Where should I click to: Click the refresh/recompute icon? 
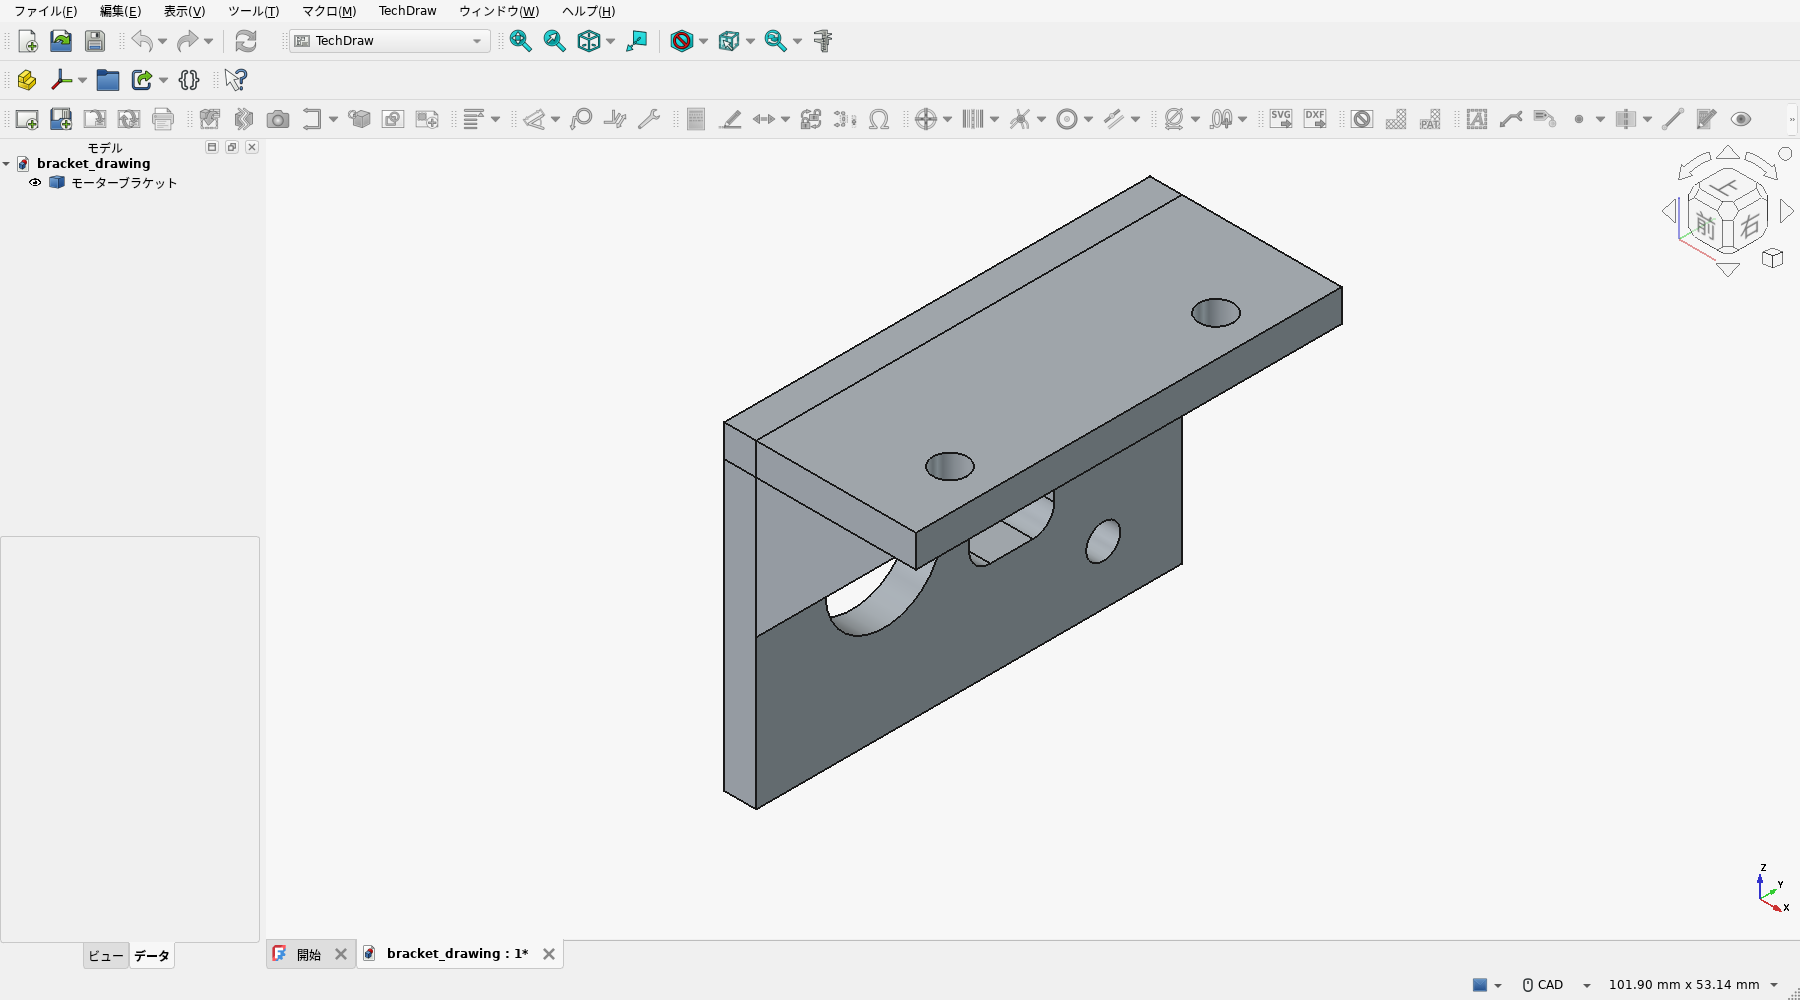(x=246, y=41)
